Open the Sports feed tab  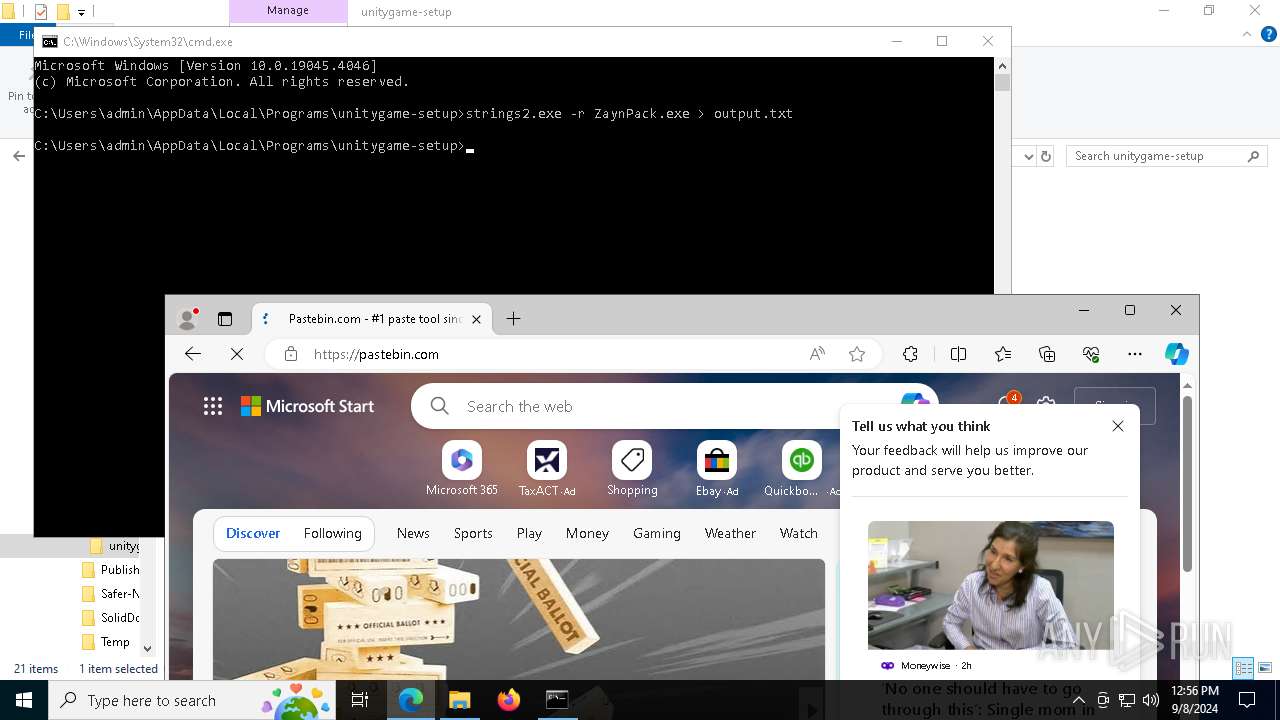click(473, 533)
